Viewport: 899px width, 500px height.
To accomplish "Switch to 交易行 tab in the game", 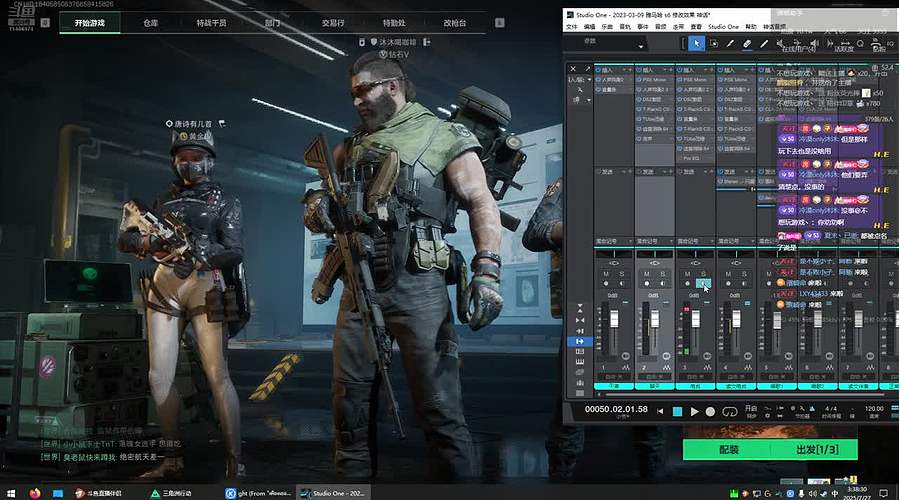I will point(333,23).
